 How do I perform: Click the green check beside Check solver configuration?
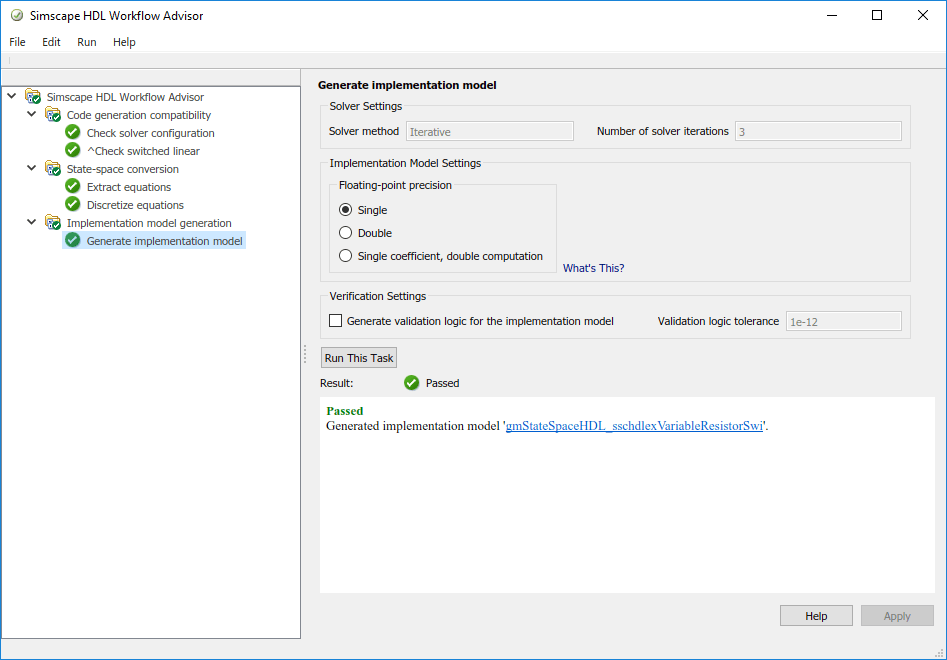point(72,133)
